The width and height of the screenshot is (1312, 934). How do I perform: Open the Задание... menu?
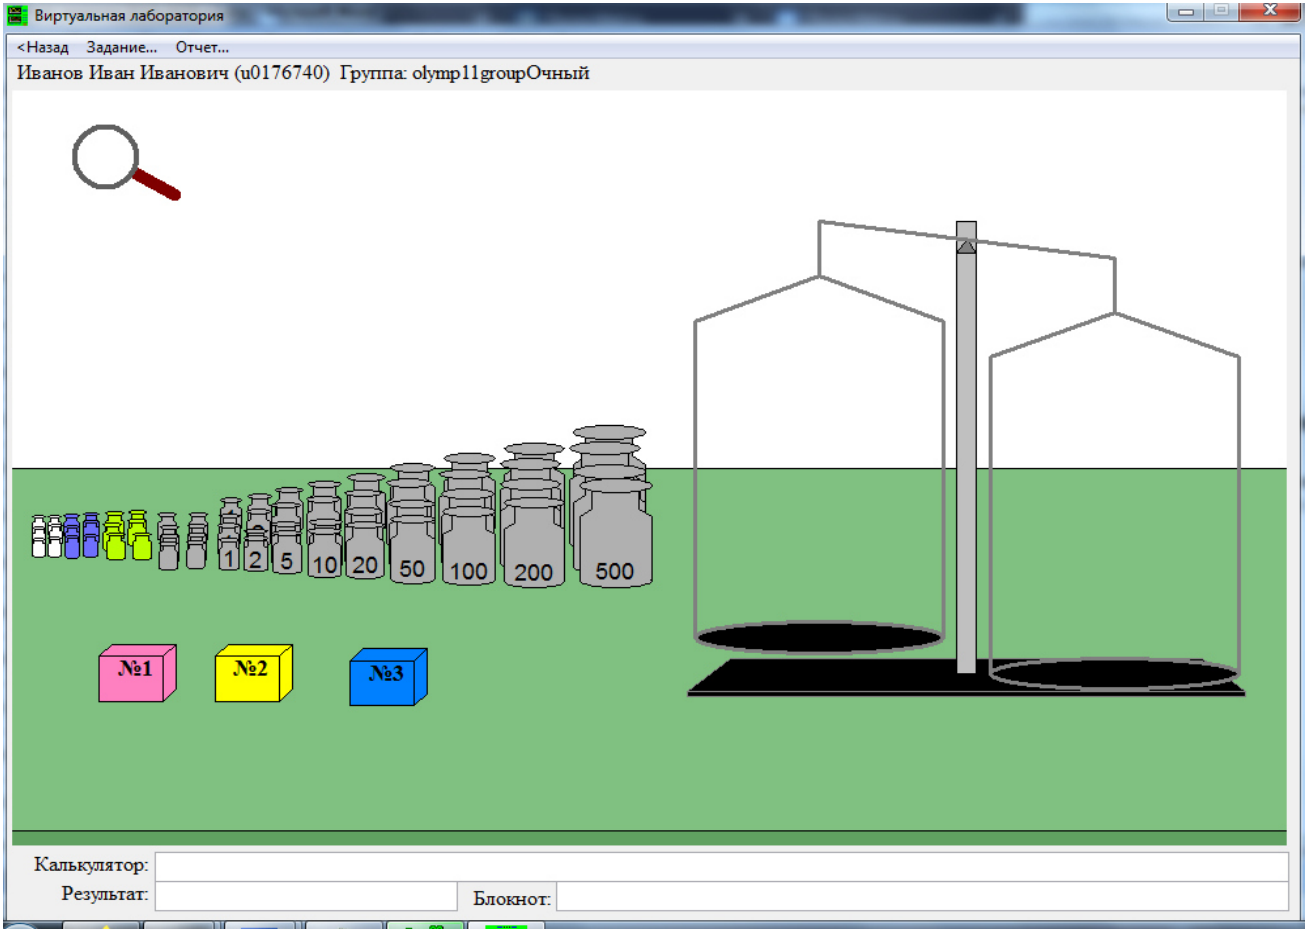click(122, 47)
